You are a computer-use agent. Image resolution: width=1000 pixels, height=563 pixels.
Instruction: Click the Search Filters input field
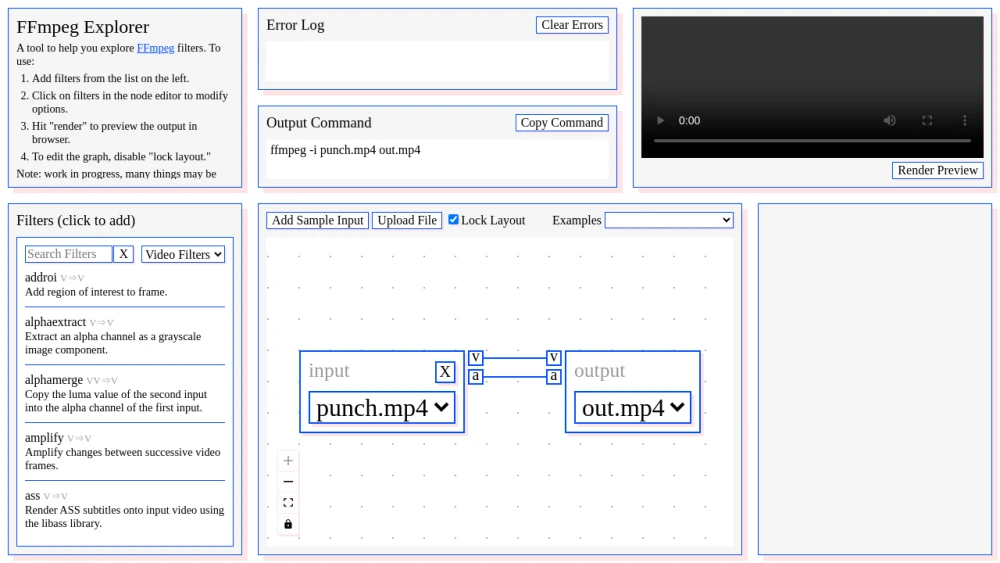68,254
